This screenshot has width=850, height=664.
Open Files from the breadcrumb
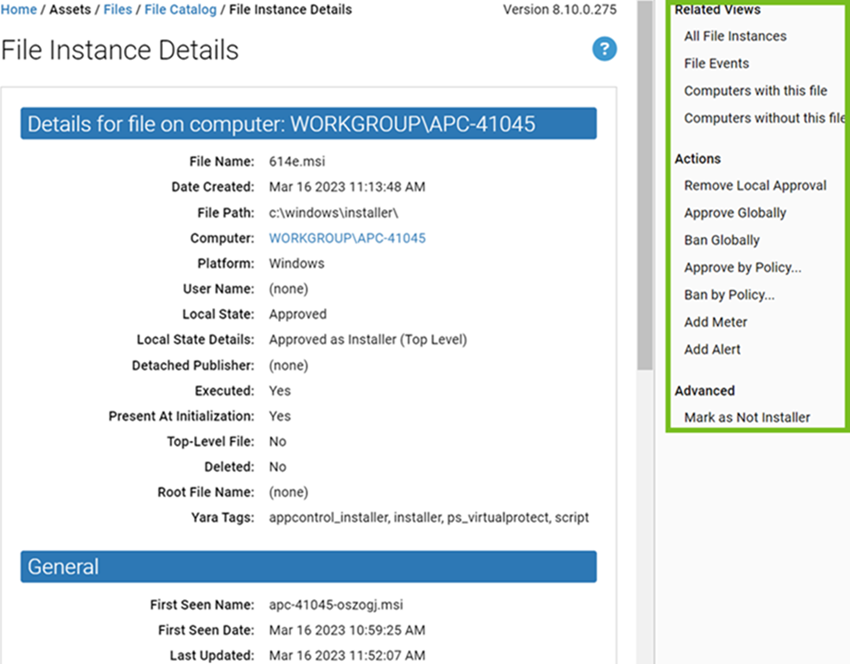(x=117, y=10)
